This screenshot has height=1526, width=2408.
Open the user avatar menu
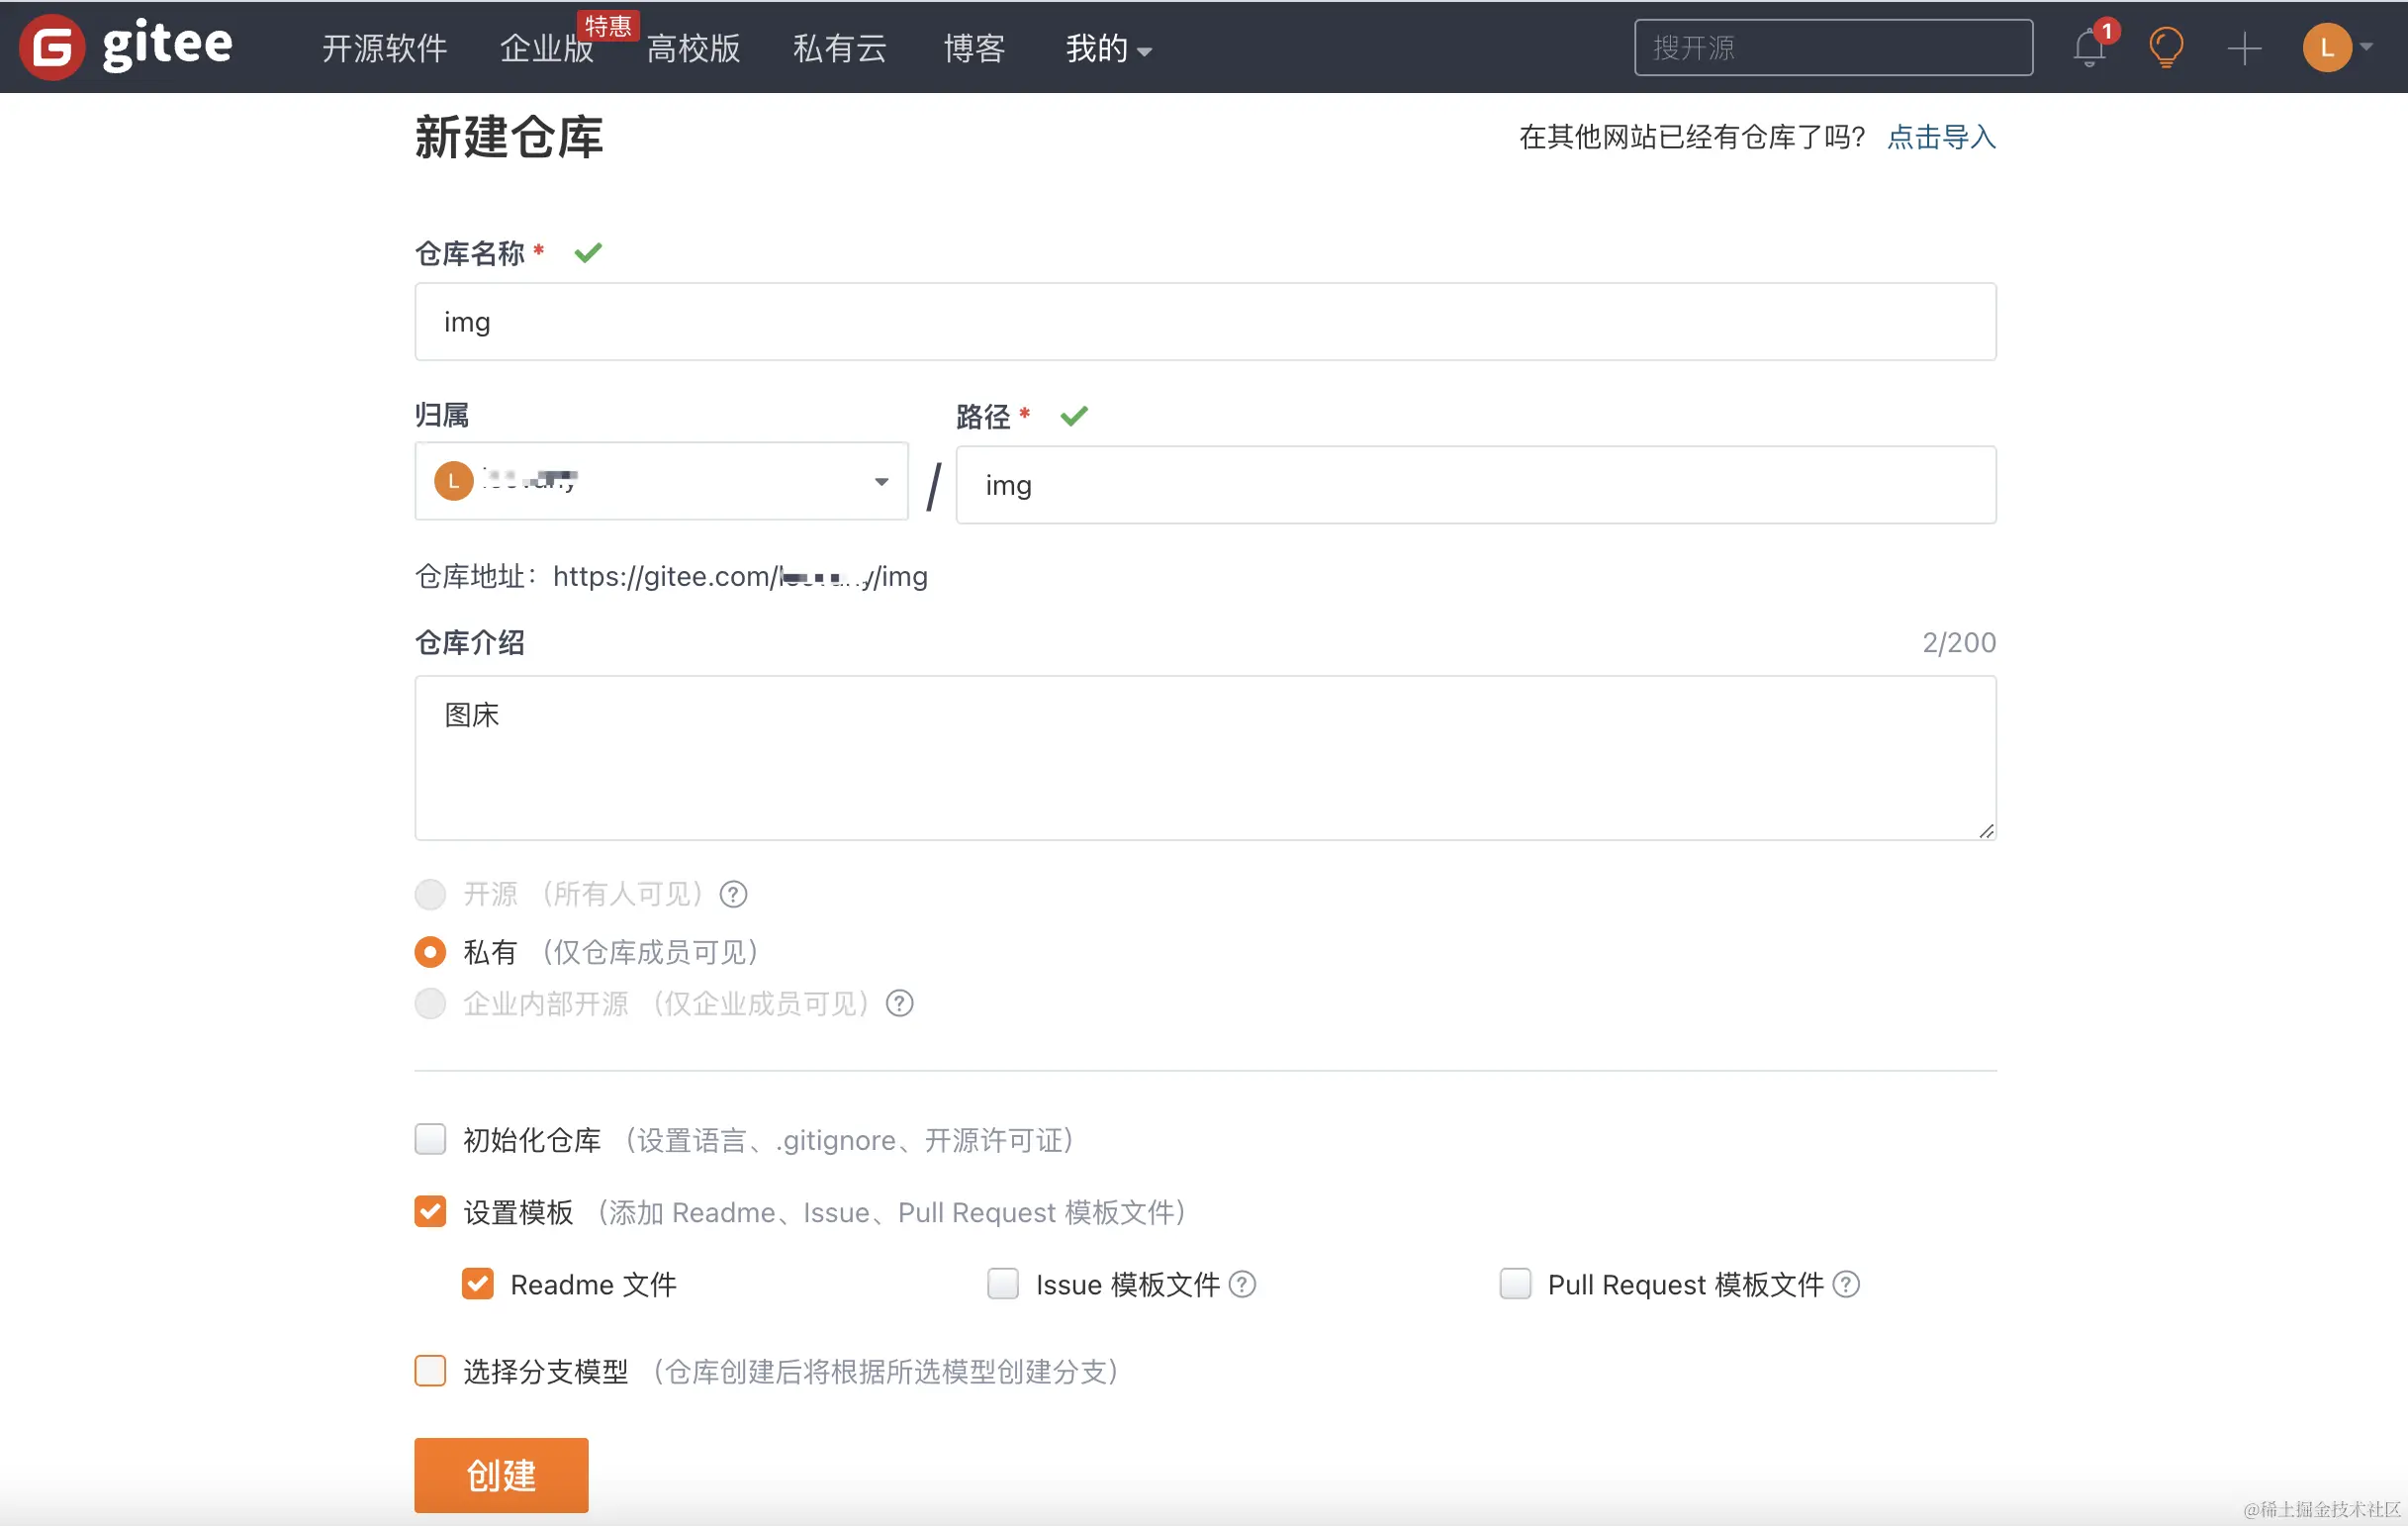click(2329, 47)
